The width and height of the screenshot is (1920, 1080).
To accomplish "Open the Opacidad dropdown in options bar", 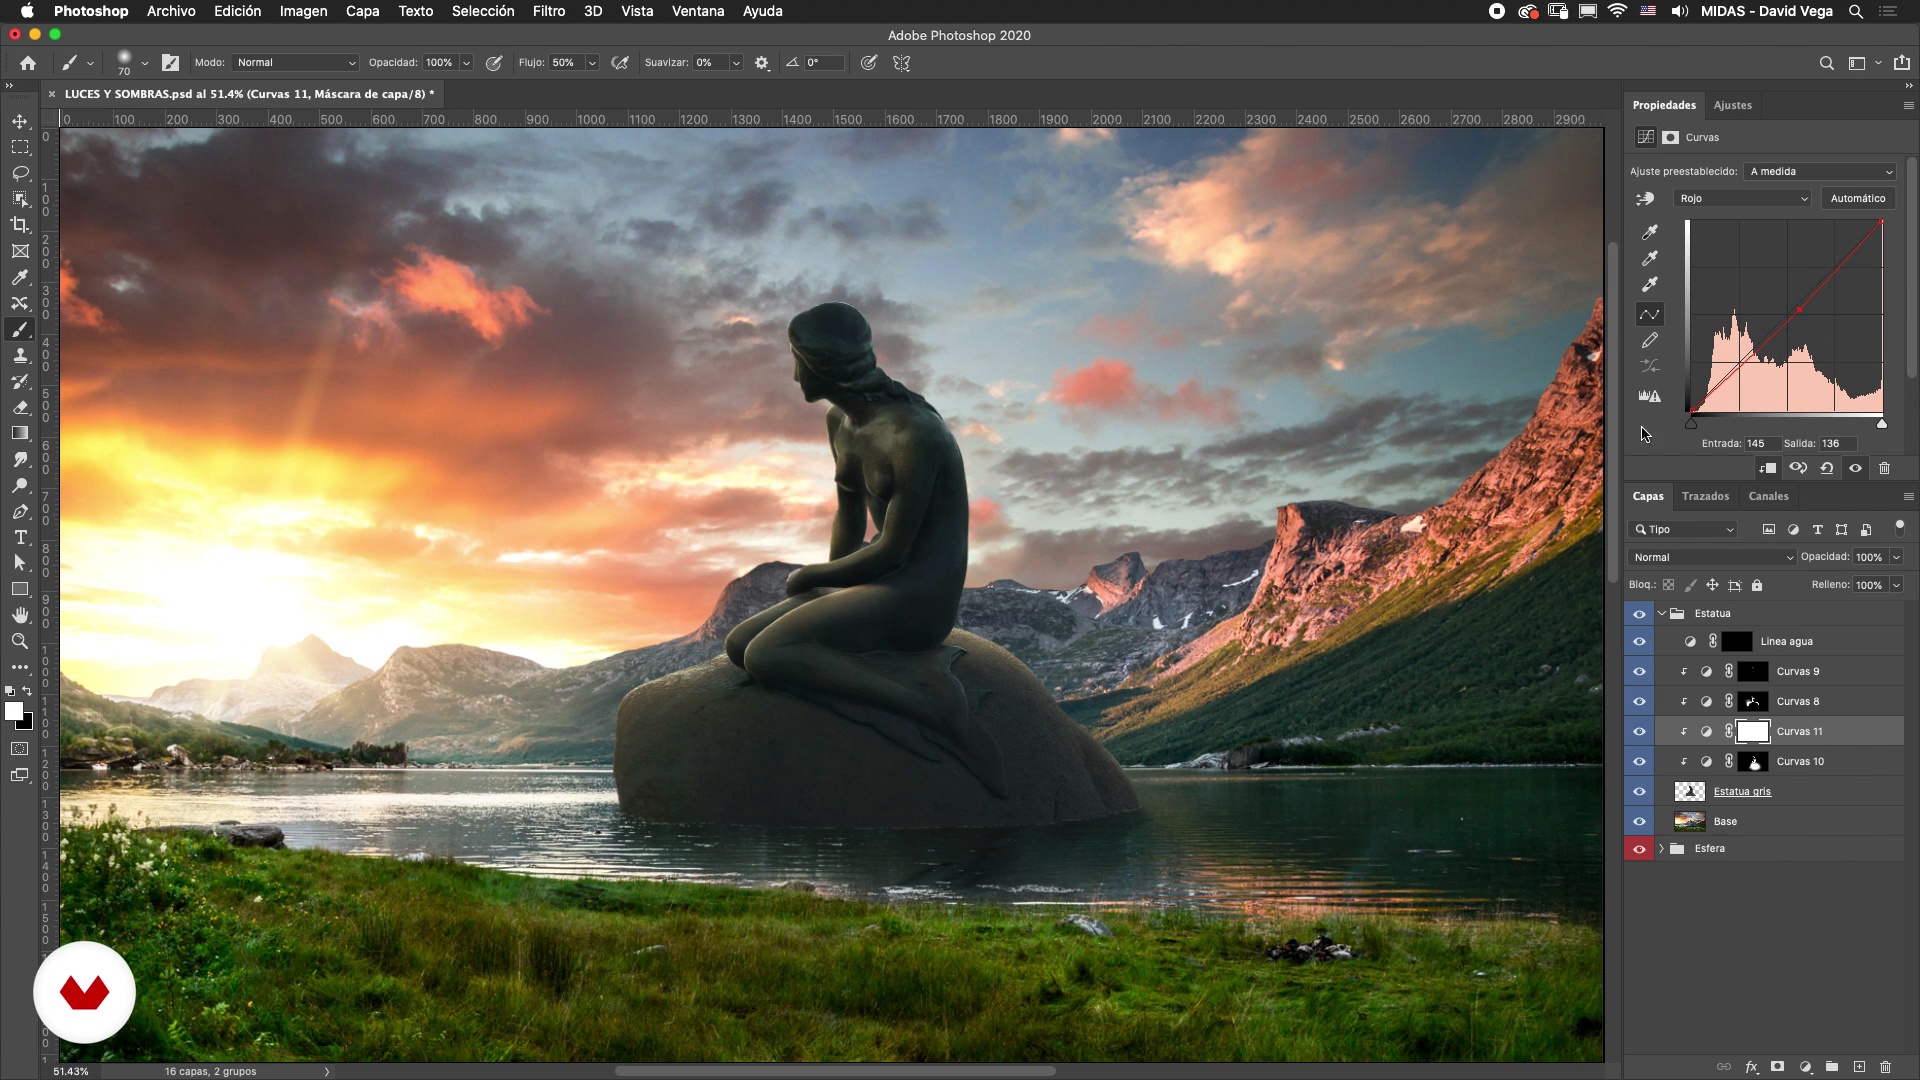I will click(466, 63).
